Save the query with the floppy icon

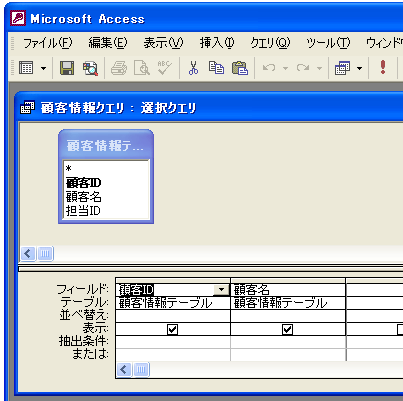[x=67, y=68]
